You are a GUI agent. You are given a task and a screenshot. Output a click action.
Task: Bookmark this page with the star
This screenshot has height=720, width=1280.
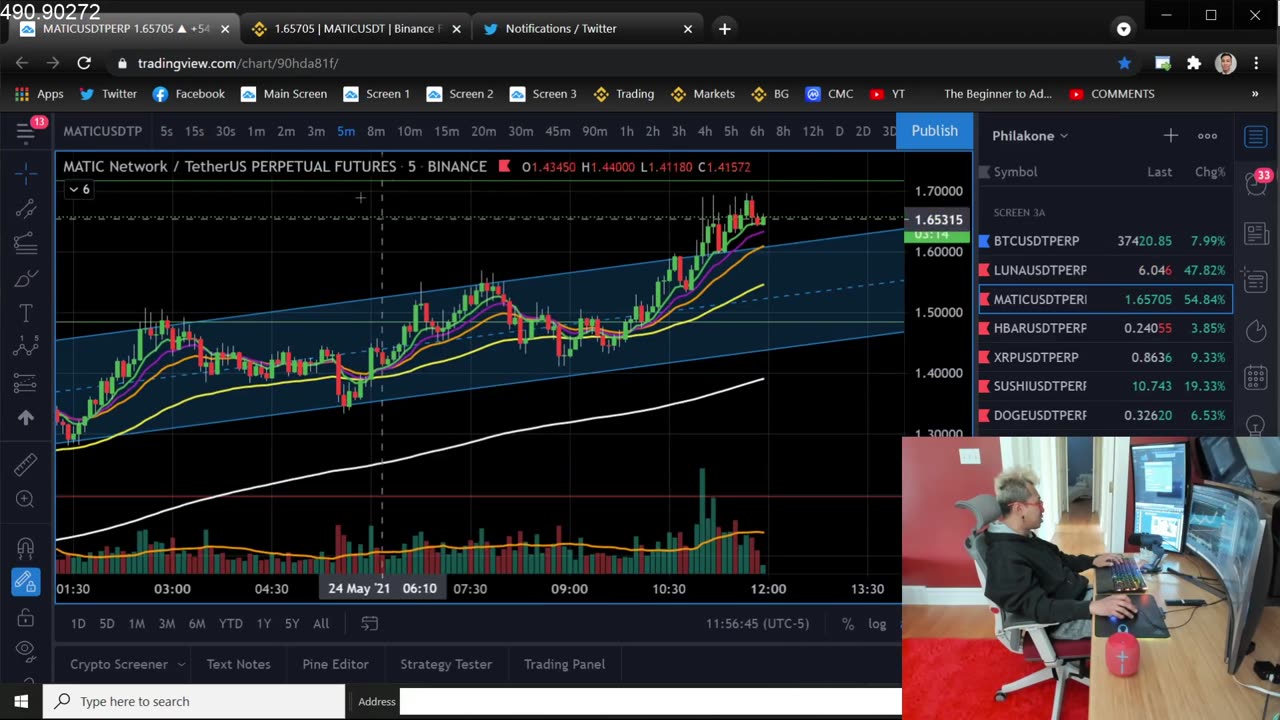tap(1125, 63)
